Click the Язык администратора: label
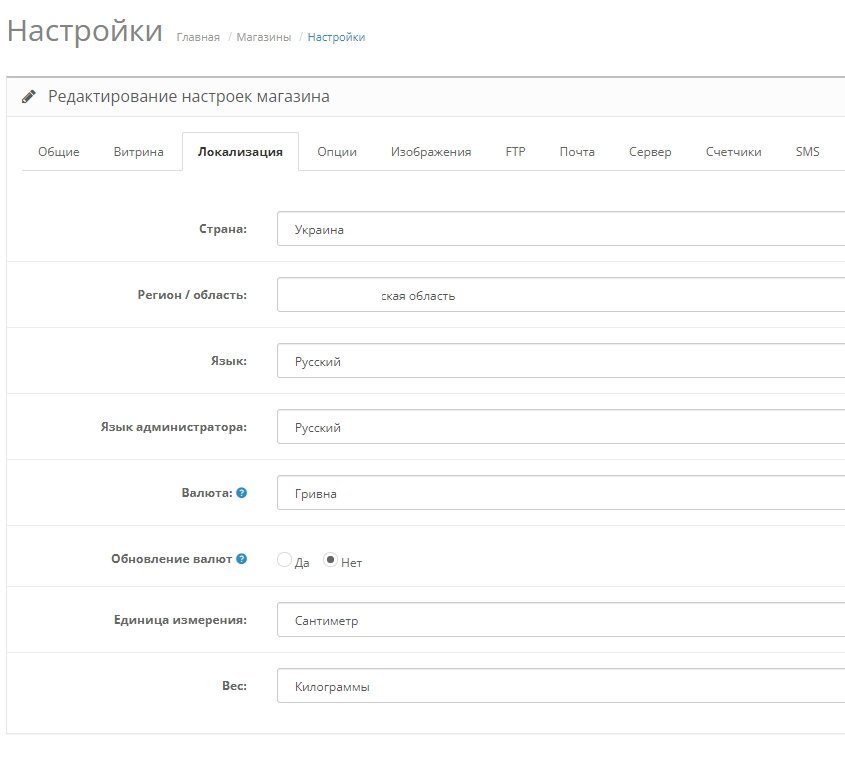Image resolution: width=845 pixels, height=759 pixels. click(x=174, y=427)
